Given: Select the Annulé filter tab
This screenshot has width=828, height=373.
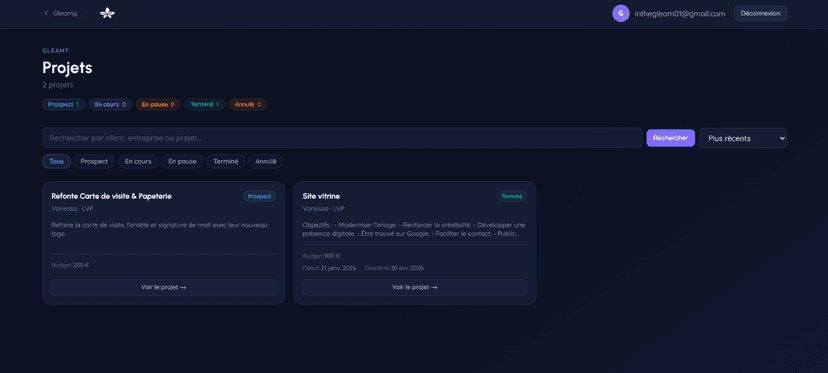Looking at the screenshot, I should click(266, 162).
